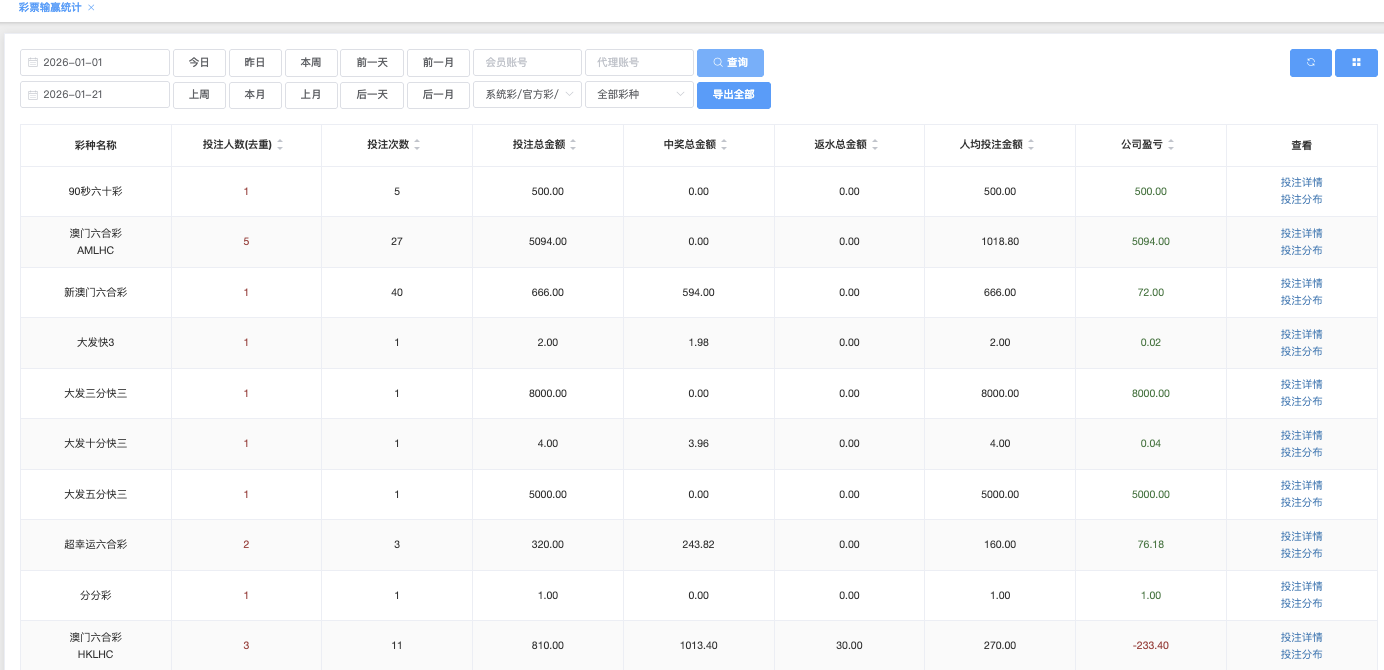Image resolution: width=1384 pixels, height=670 pixels.
Task: Choose the 上月 date range button
Action: (x=311, y=95)
